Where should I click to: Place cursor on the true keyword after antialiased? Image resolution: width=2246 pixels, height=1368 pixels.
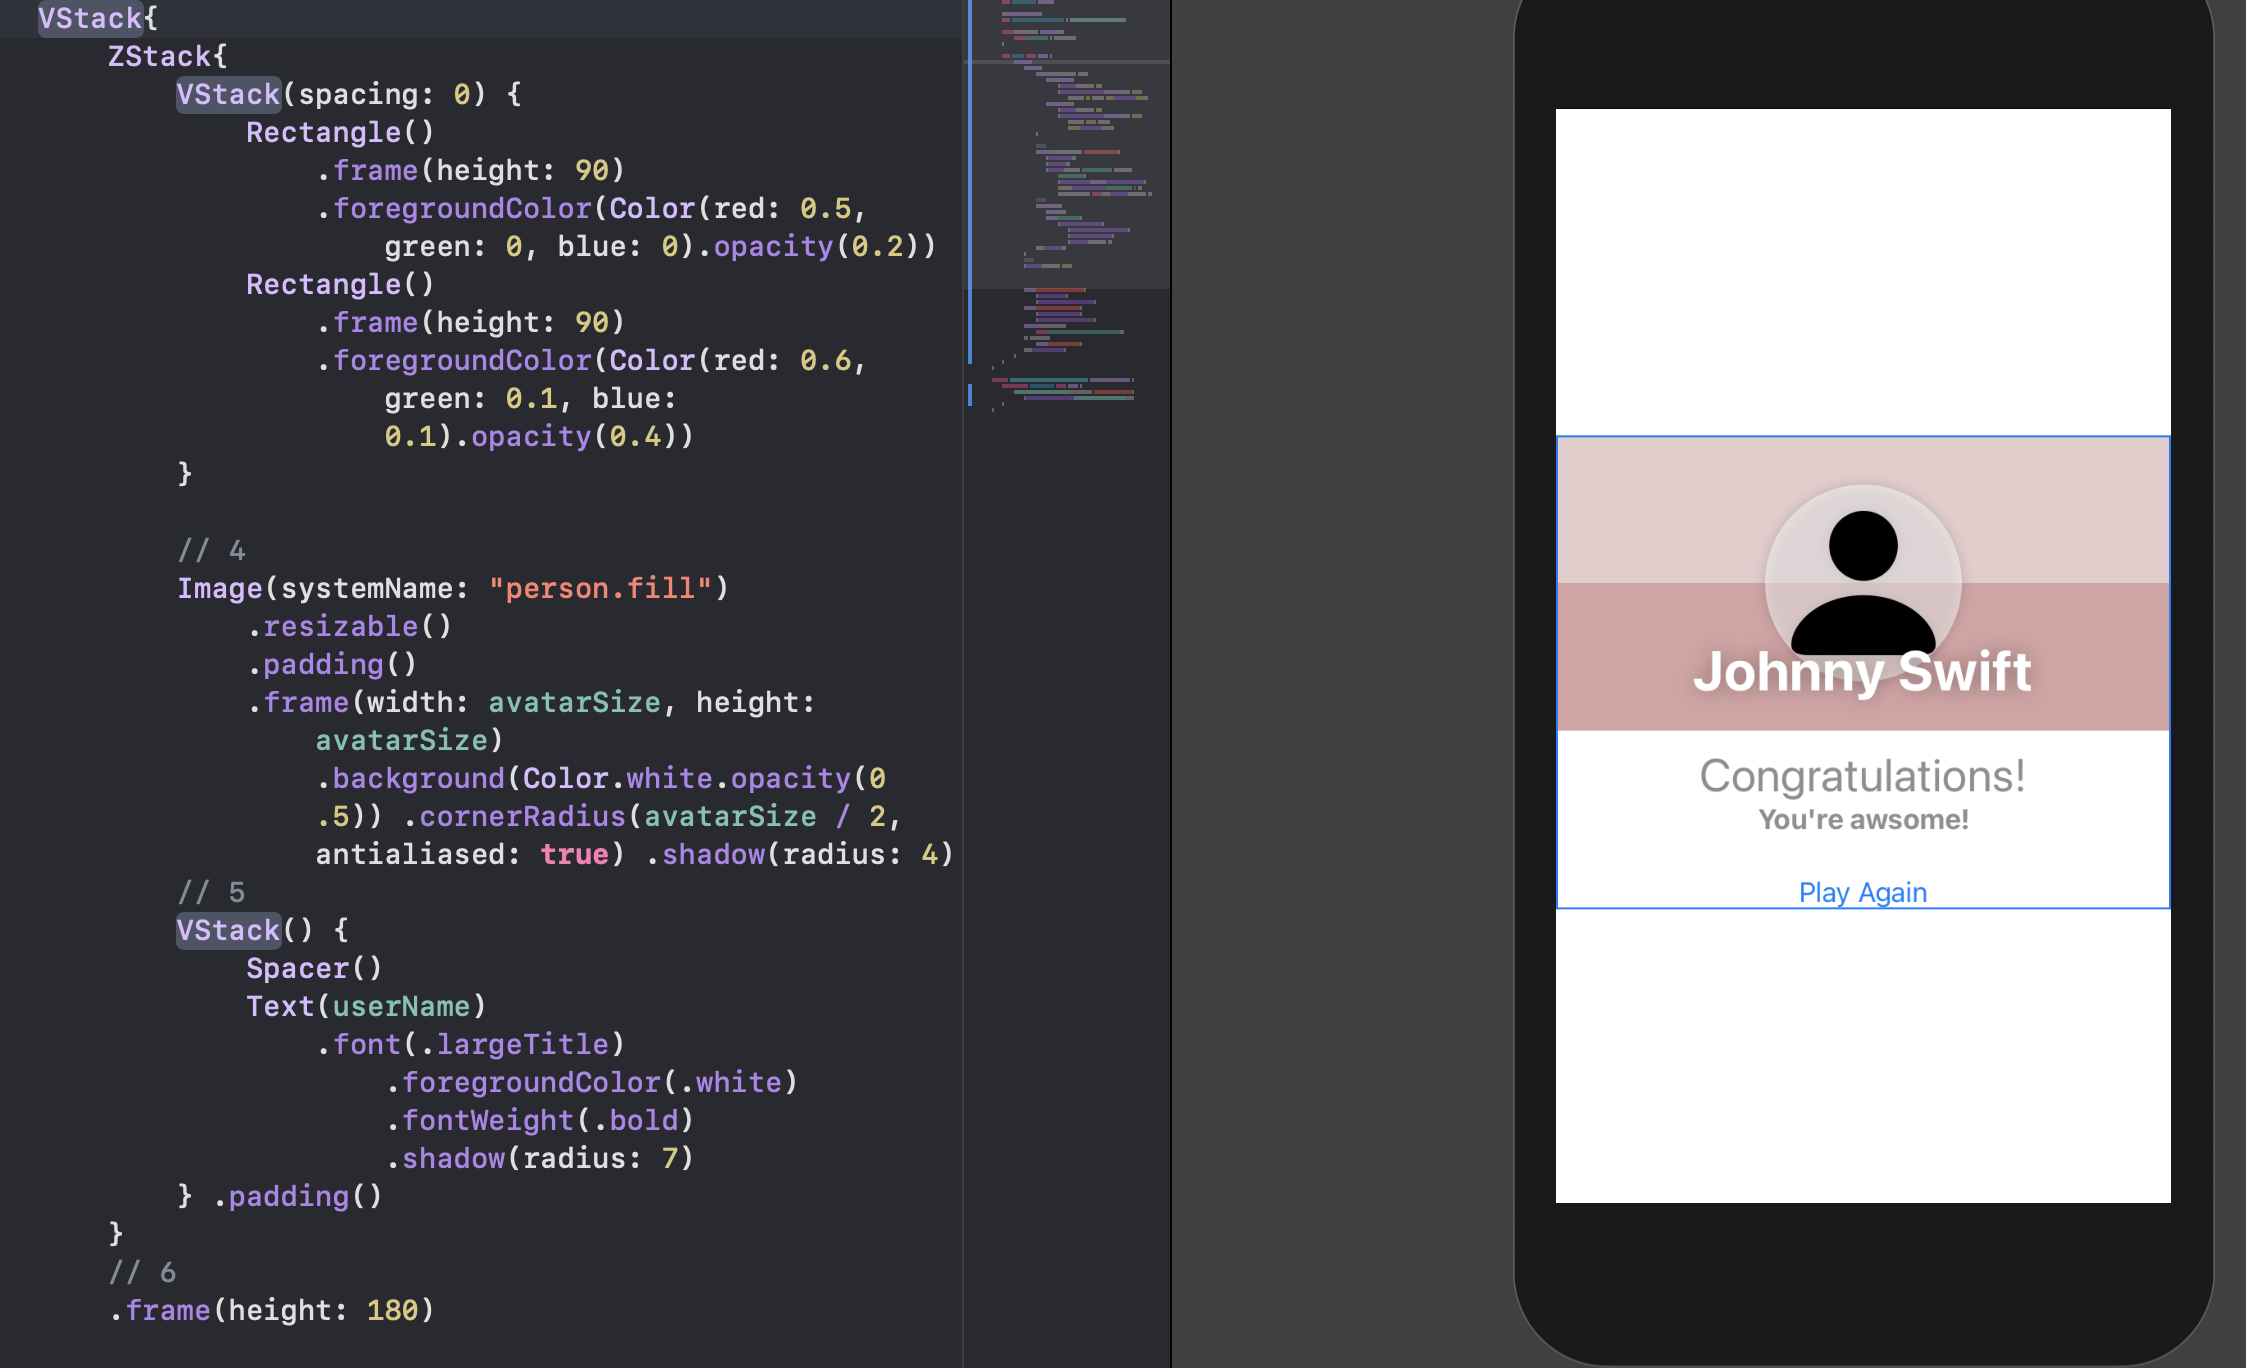pos(574,854)
